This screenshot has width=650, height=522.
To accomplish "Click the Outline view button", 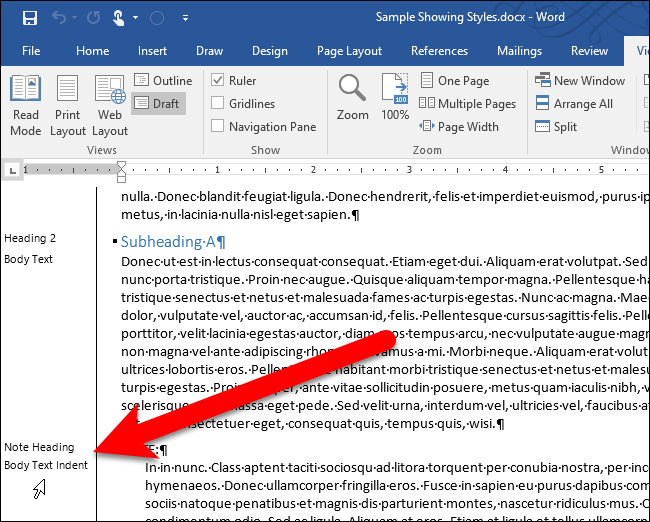I will click(x=163, y=81).
